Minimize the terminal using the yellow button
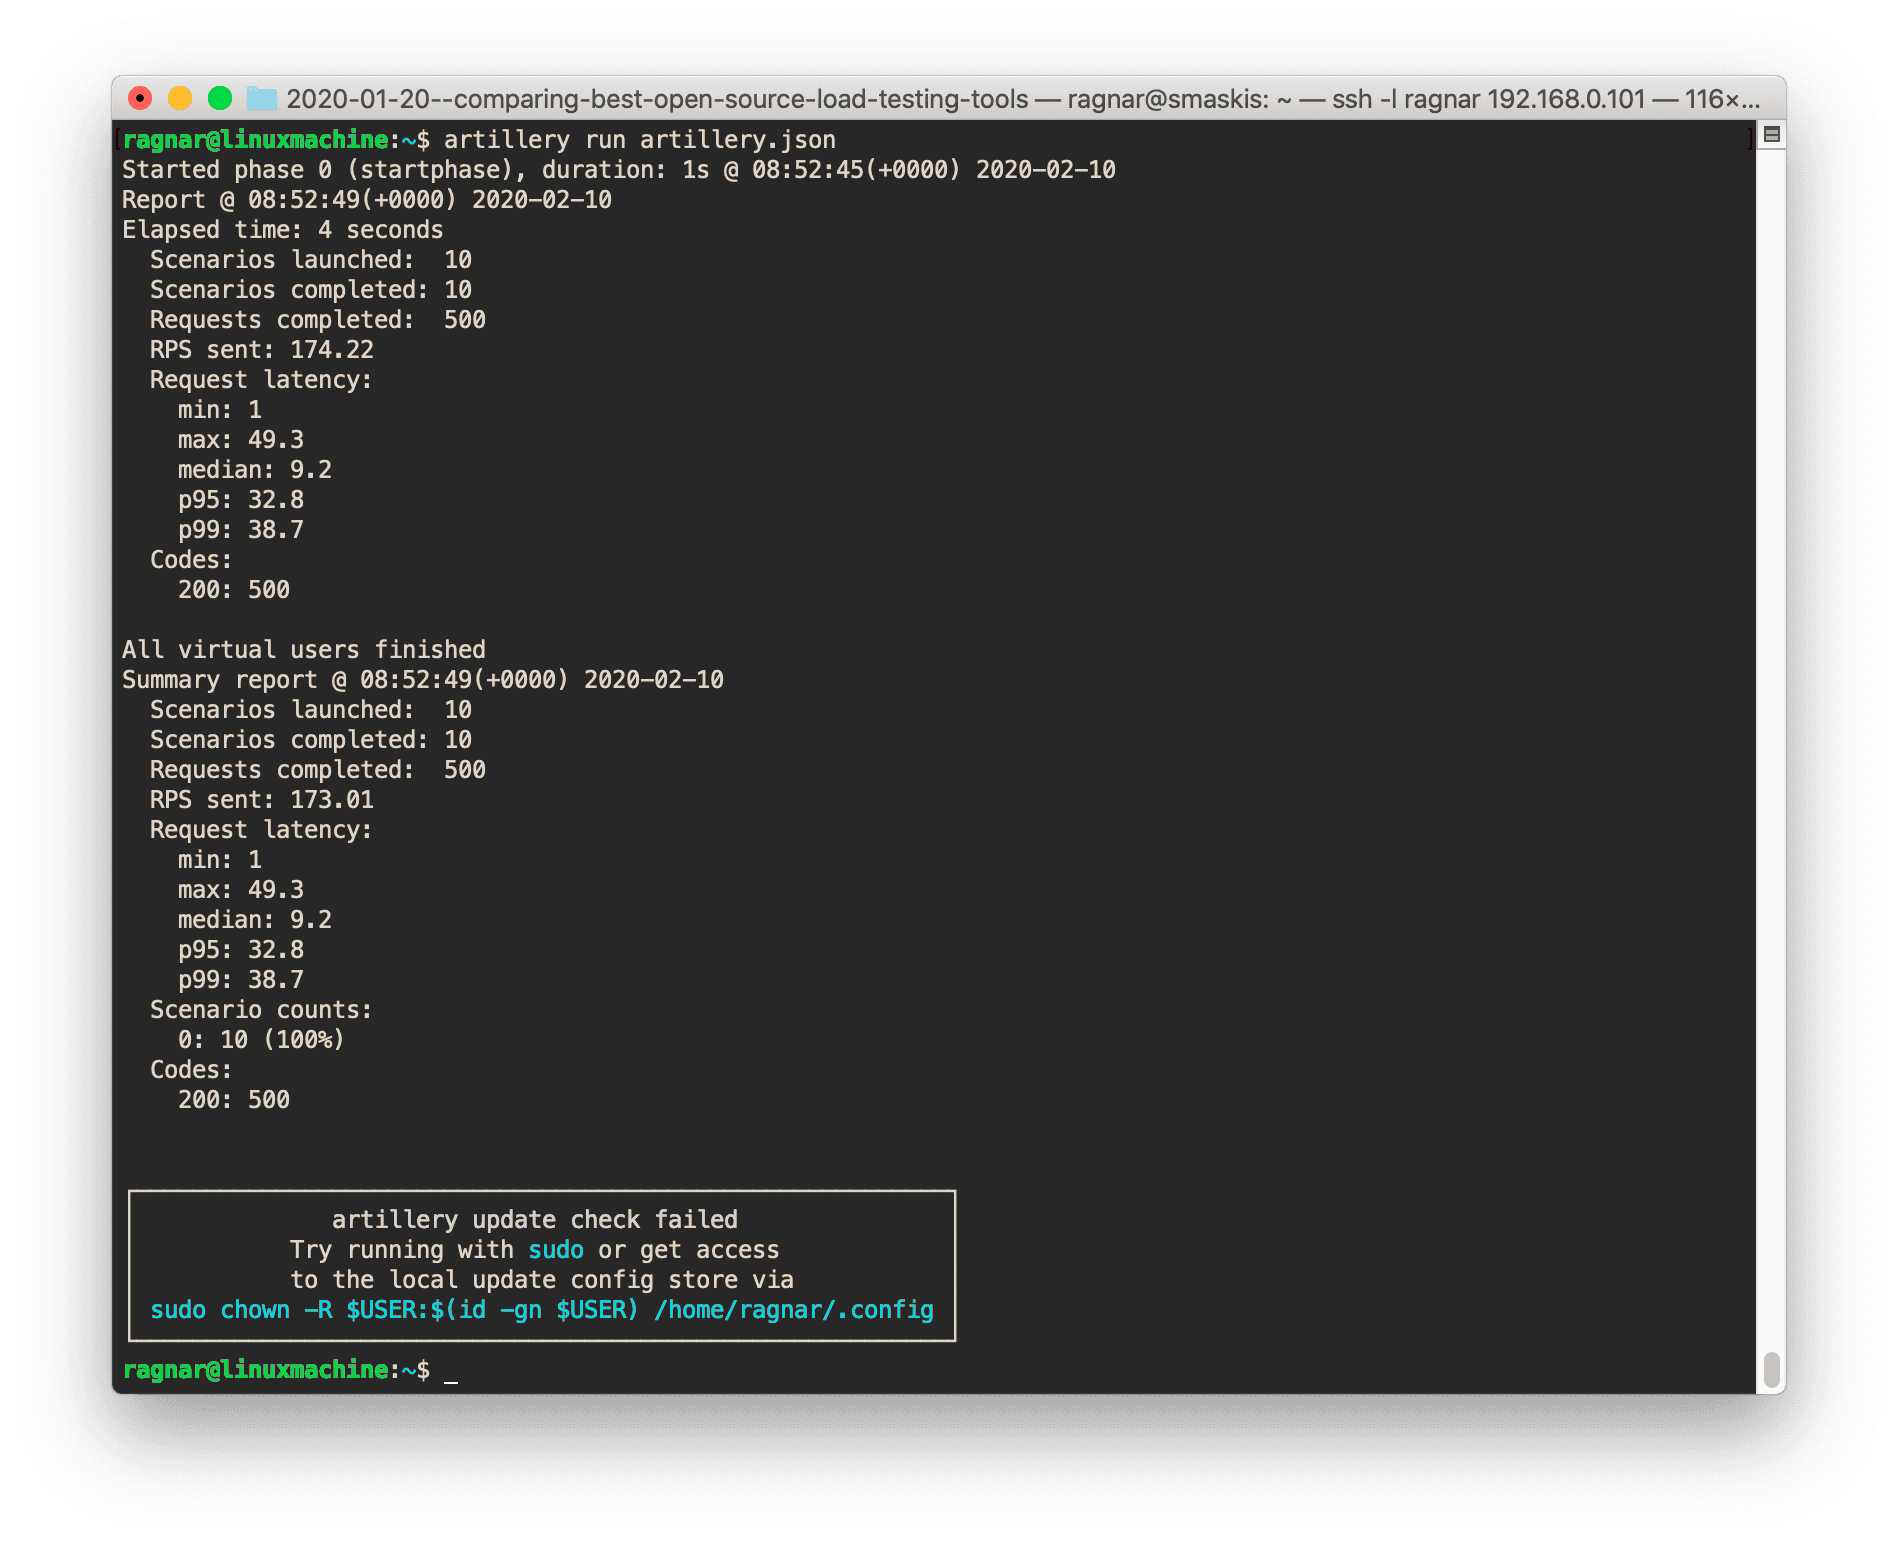1898x1542 pixels. [180, 98]
